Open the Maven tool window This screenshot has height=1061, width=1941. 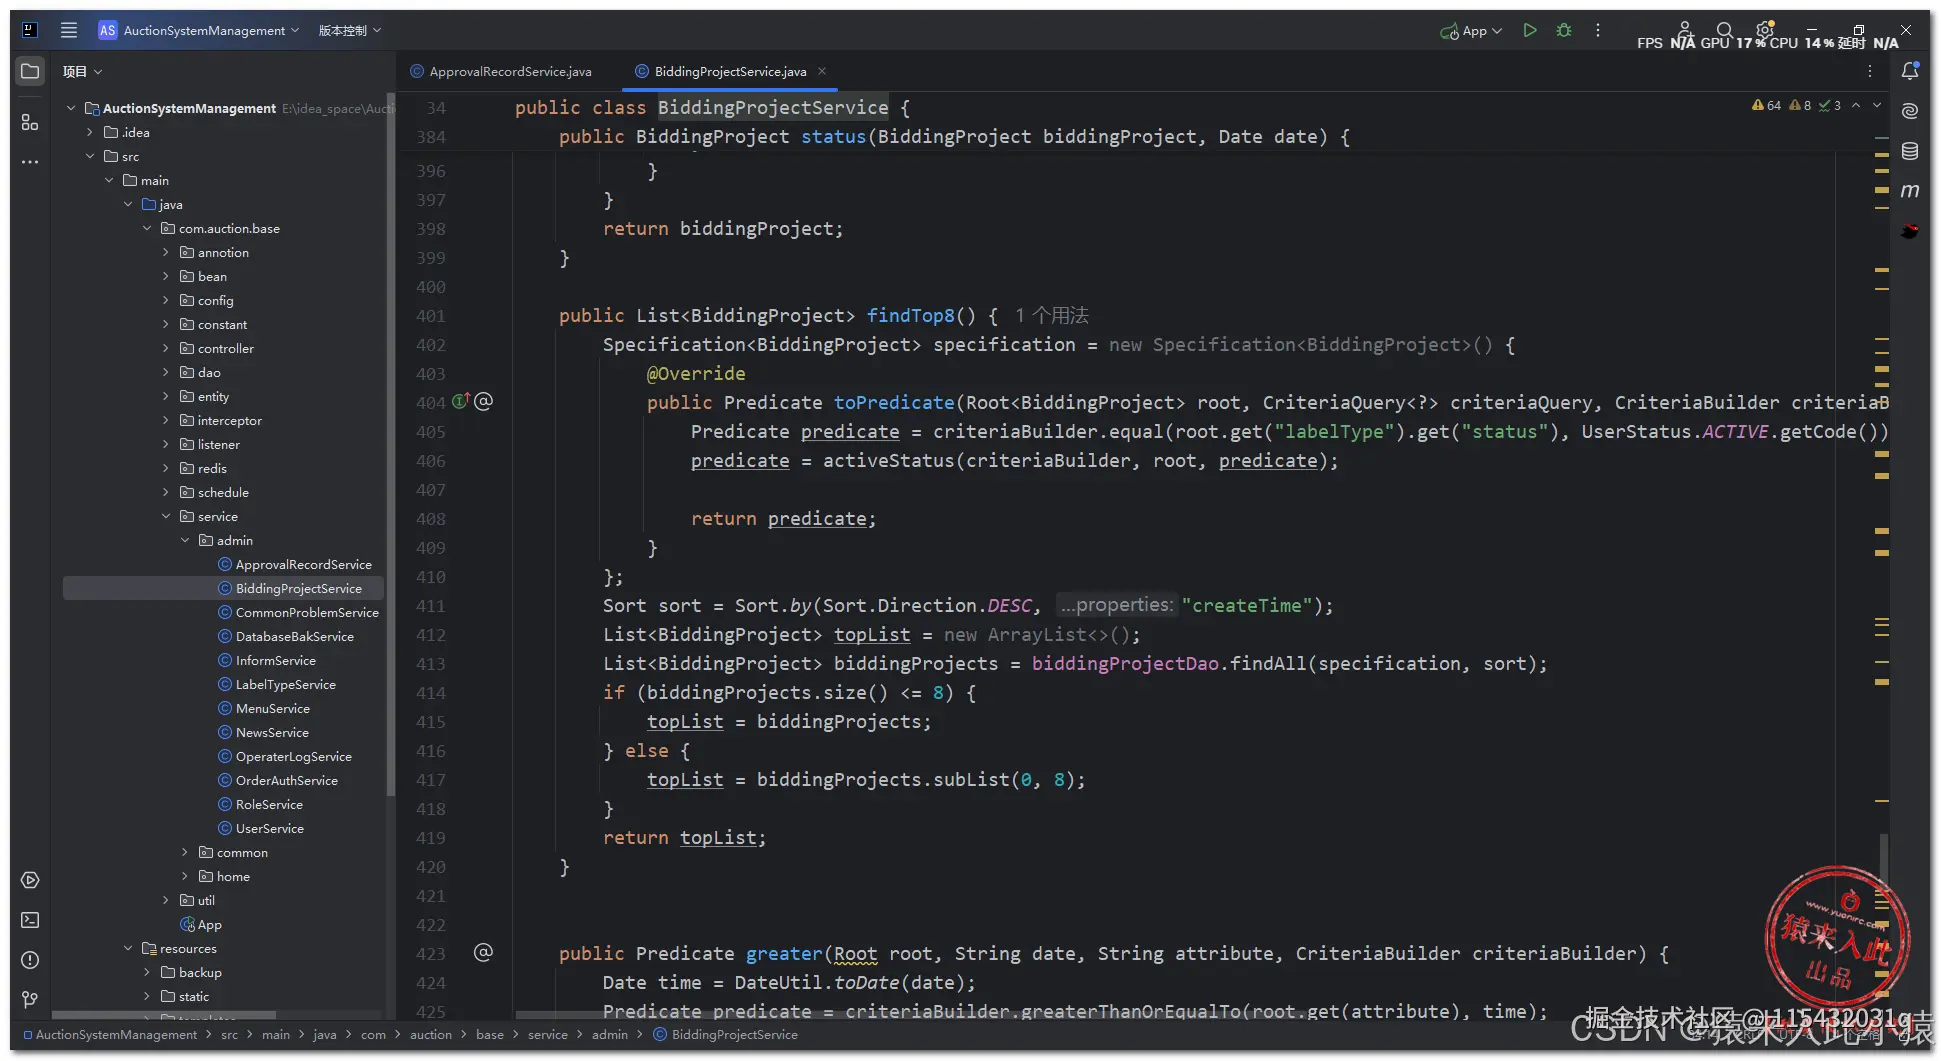click(x=1910, y=190)
